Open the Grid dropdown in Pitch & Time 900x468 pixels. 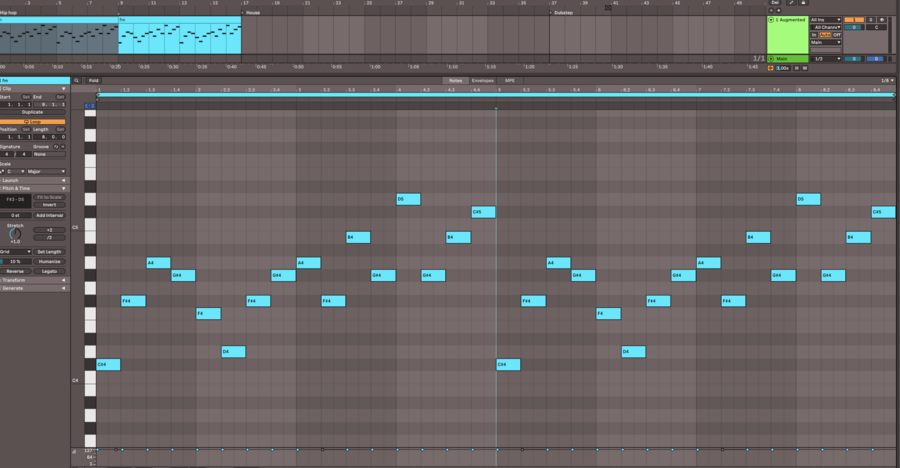pyautogui.click(x=15, y=252)
